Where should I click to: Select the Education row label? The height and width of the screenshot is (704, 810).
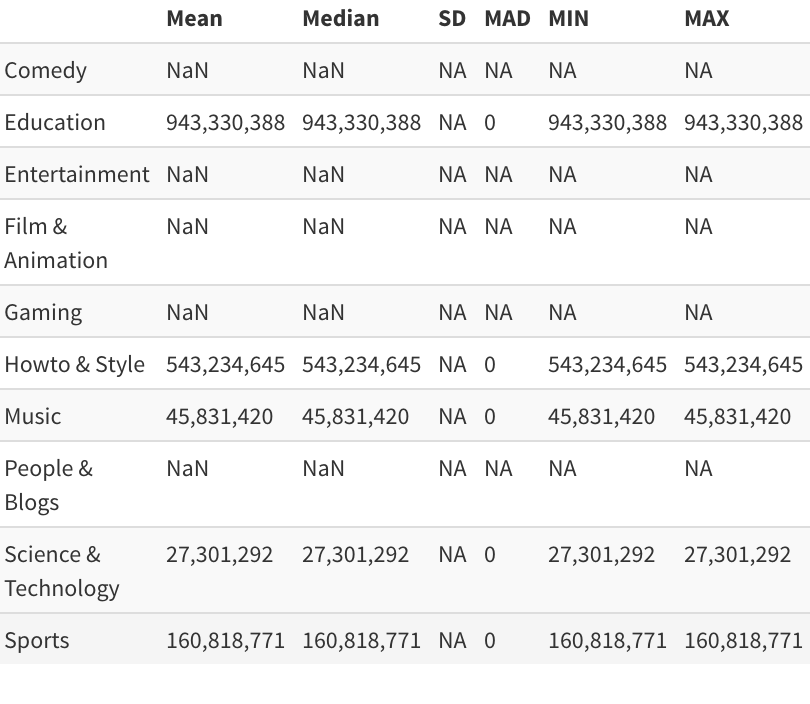(55, 122)
